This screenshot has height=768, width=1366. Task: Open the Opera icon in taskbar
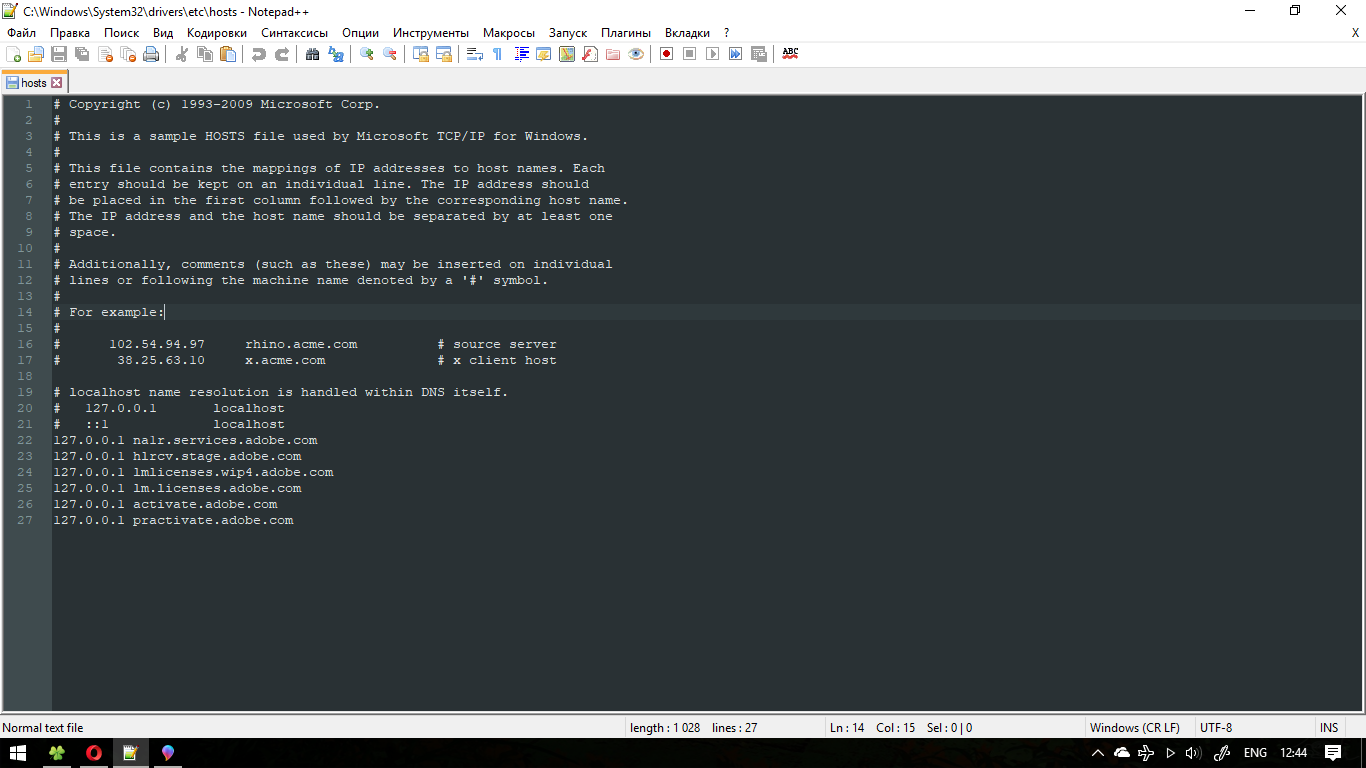pyautogui.click(x=94, y=753)
